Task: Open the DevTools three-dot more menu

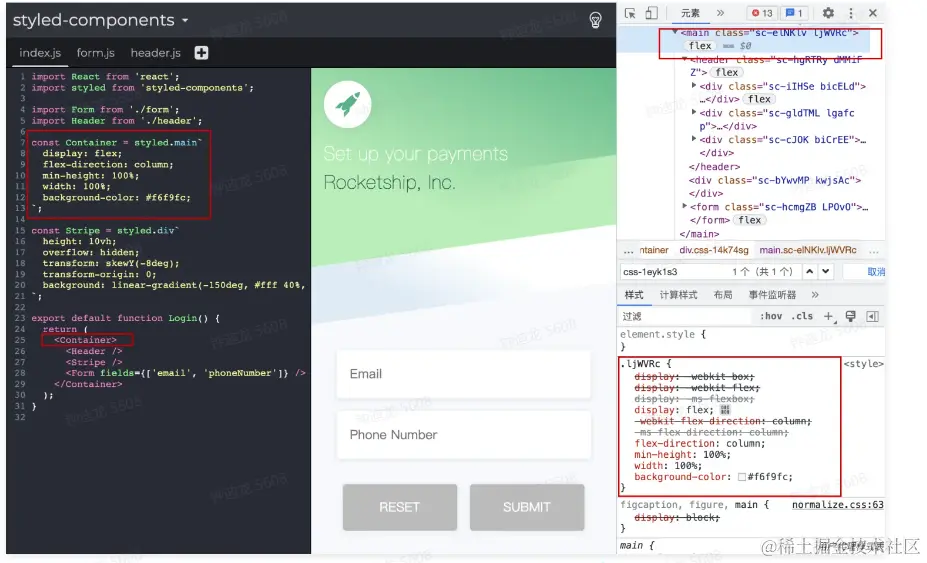Action: pos(851,13)
